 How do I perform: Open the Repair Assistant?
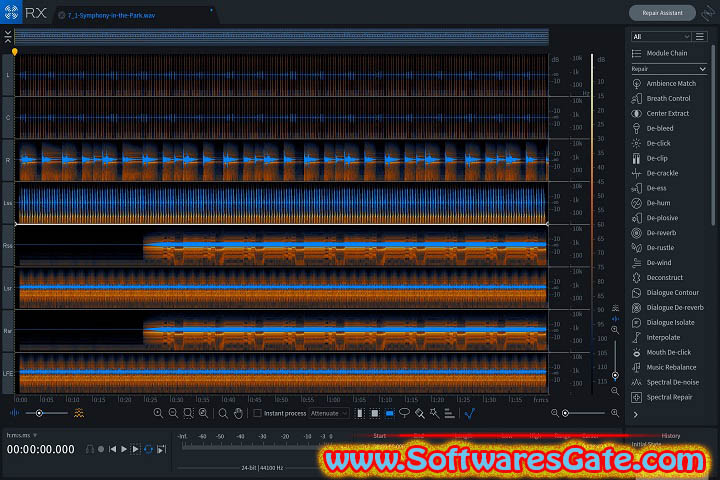(x=662, y=13)
